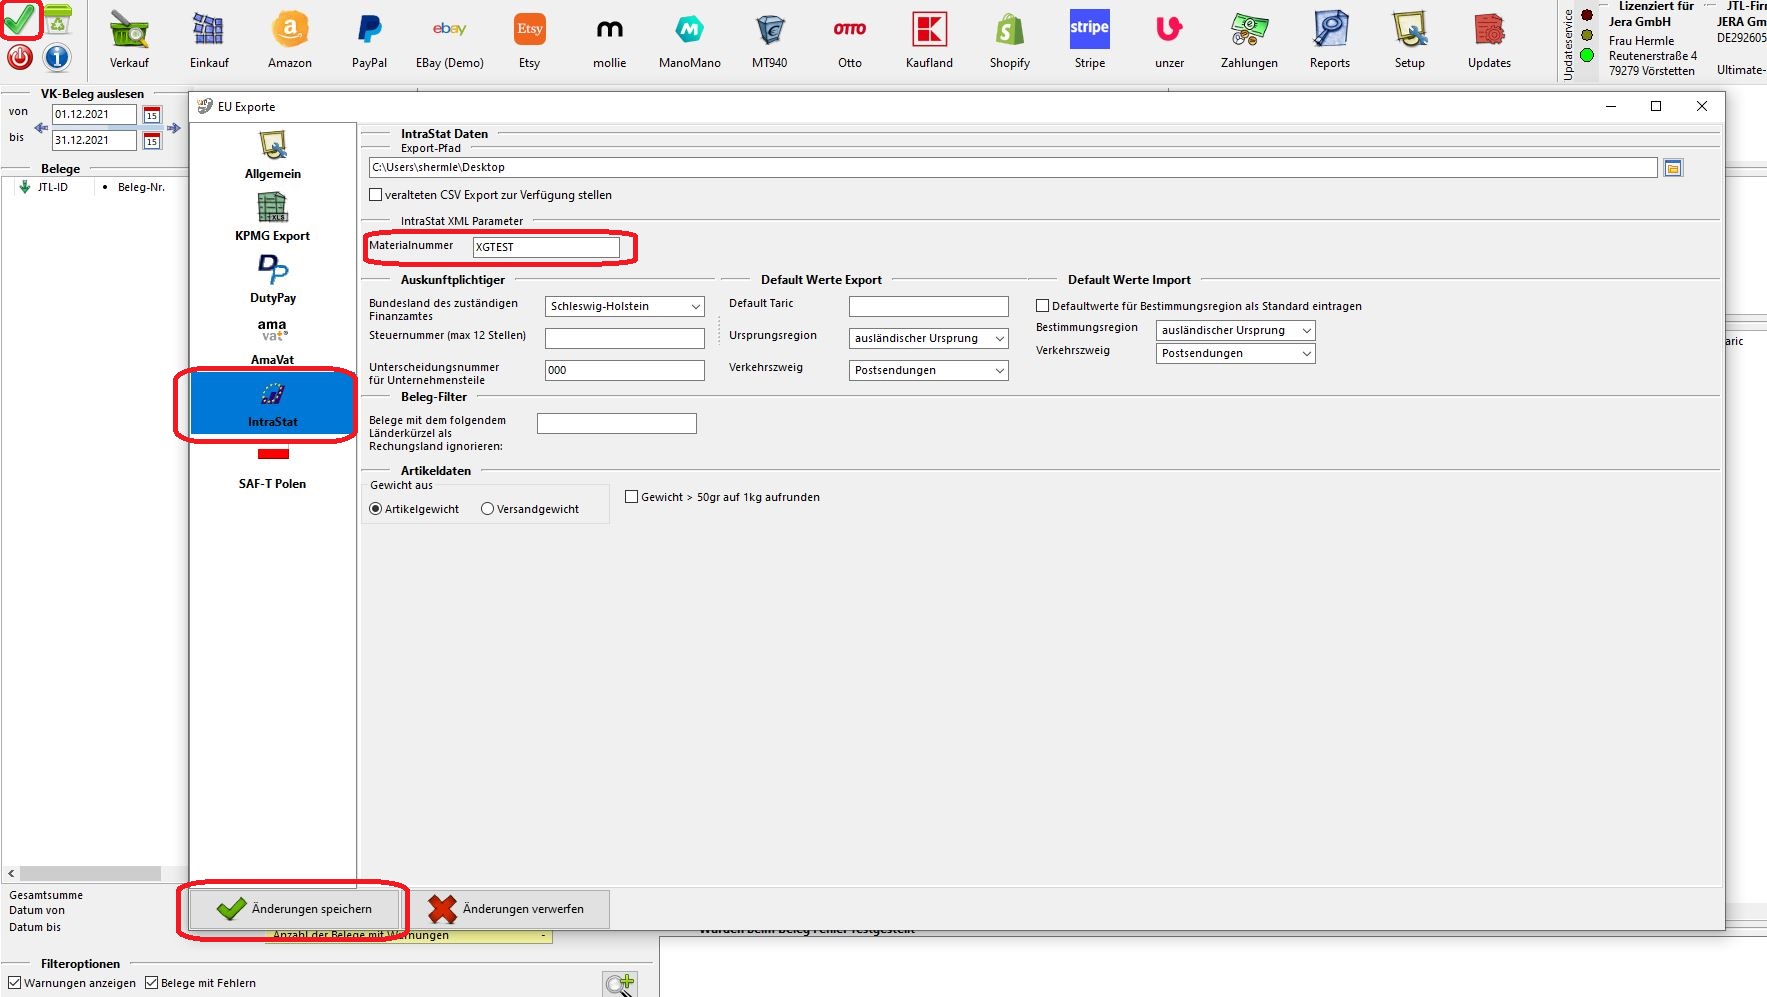Select the Versandgewicht radio button

tap(488, 509)
